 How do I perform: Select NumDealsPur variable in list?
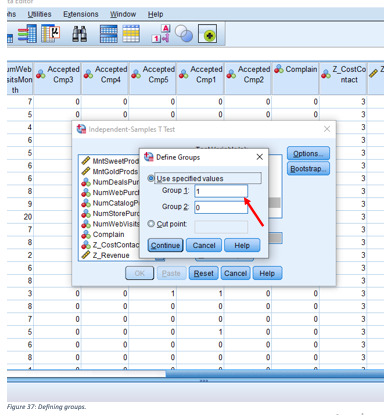click(x=110, y=182)
